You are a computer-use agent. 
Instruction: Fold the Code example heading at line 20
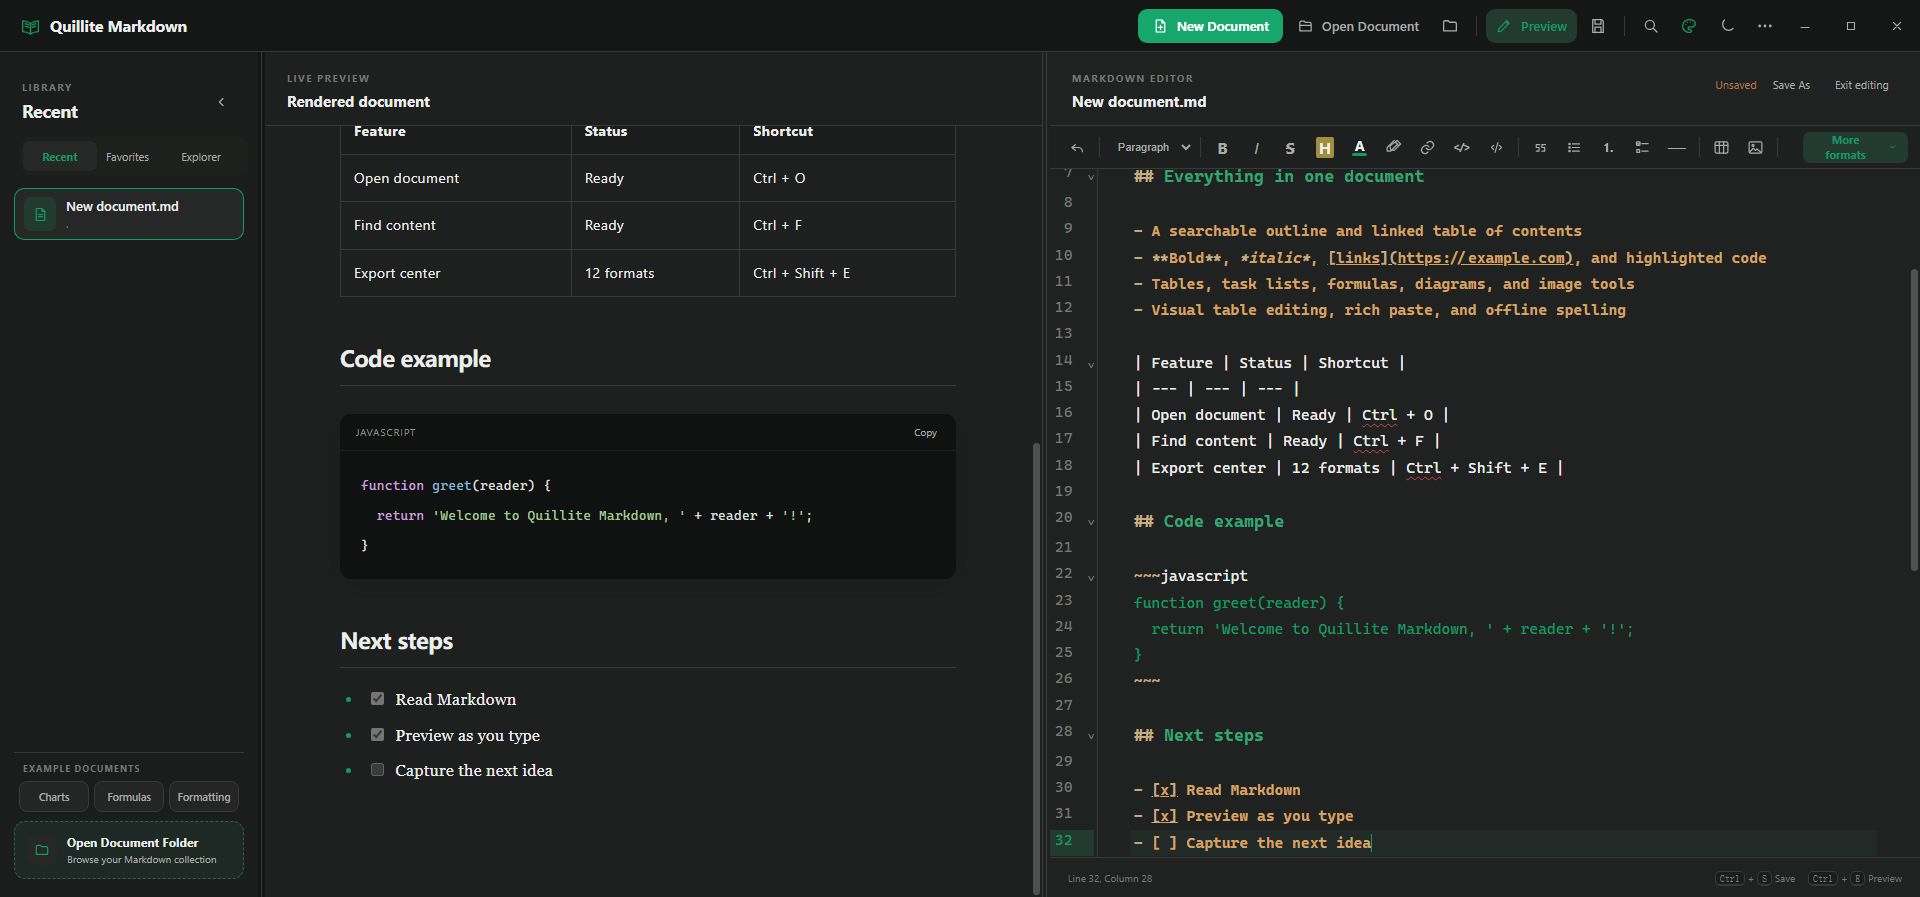(1091, 522)
